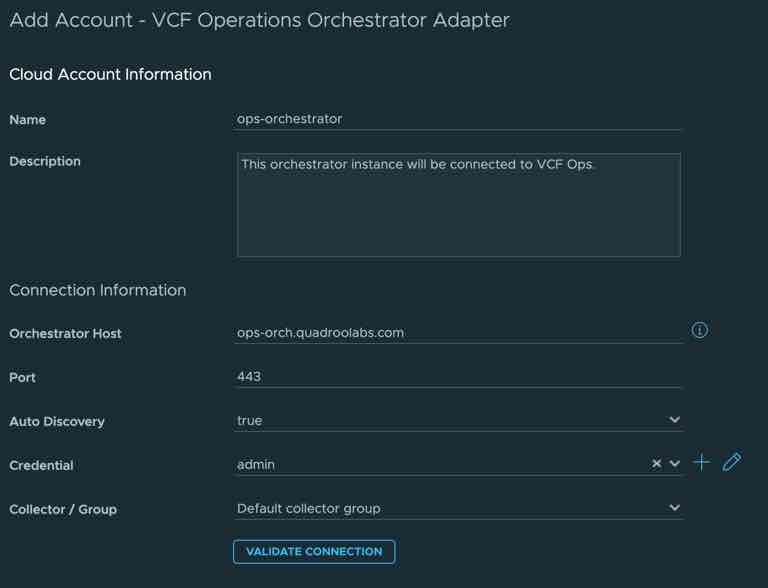Edit the admin credential with pencil icon
Viewport: 768px width, 588px height.
(732, 462)
